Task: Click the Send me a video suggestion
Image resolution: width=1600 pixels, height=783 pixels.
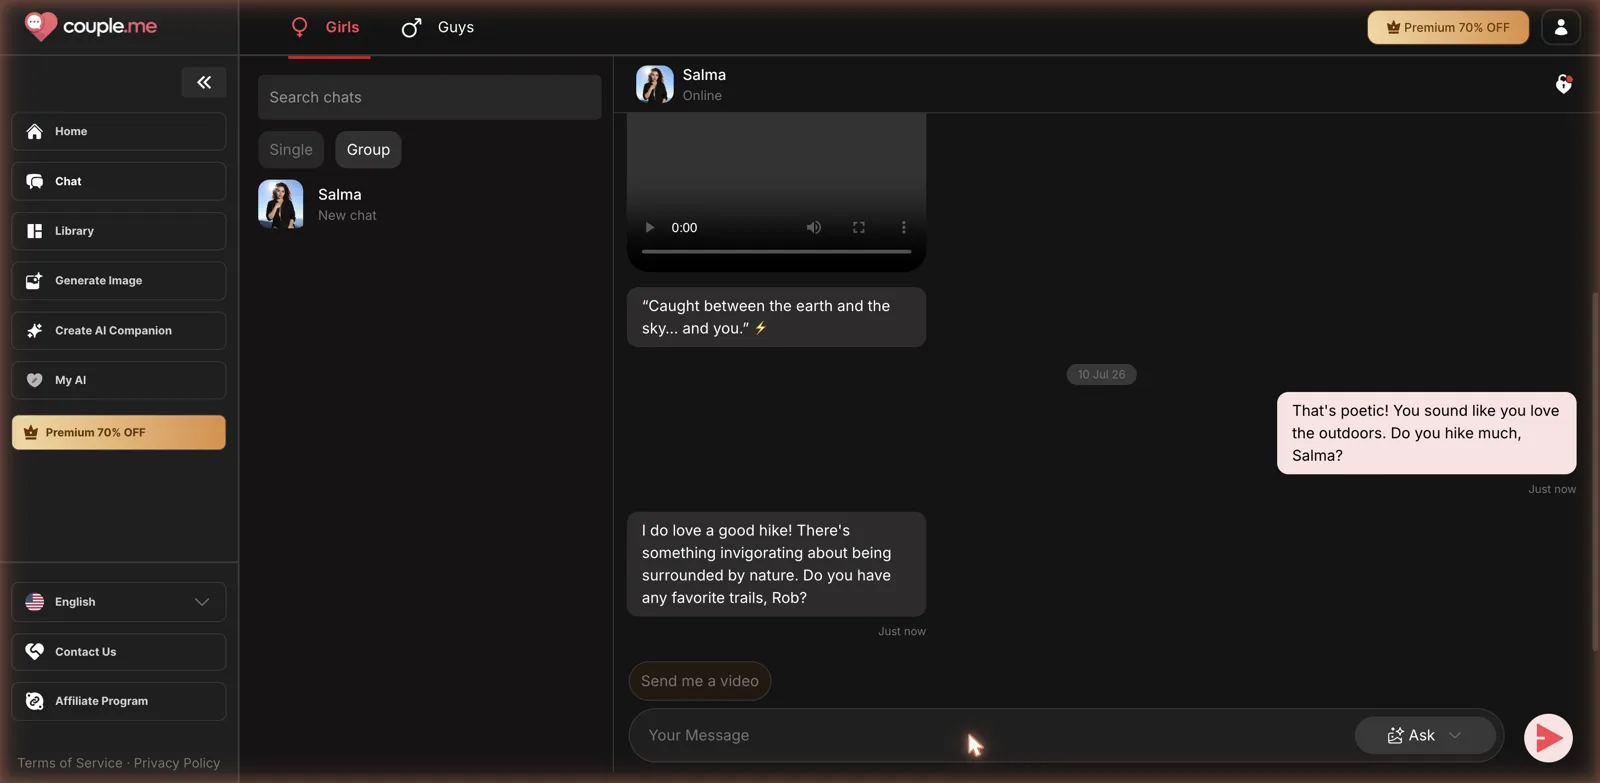Action: tap(700, 681)
